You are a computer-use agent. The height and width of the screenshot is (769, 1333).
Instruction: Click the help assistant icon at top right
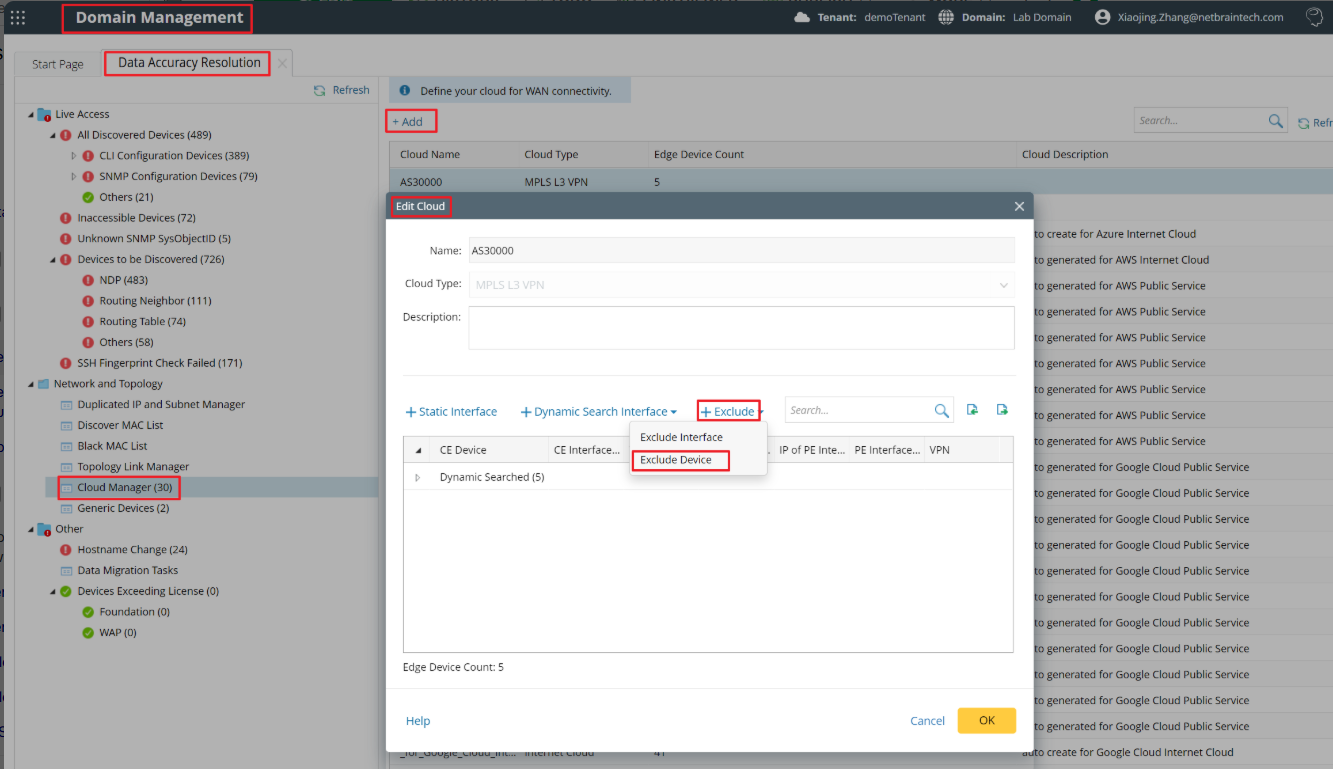(1313, 17)
